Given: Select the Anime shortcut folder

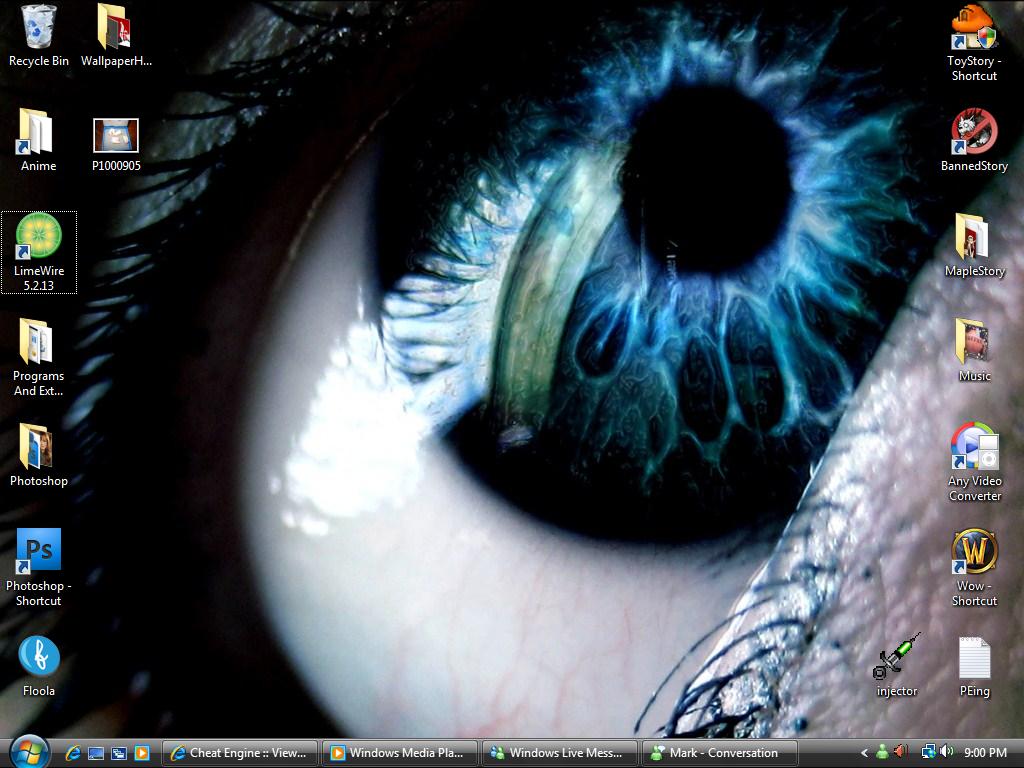Looking at the screenshot, I should point(36,132).
